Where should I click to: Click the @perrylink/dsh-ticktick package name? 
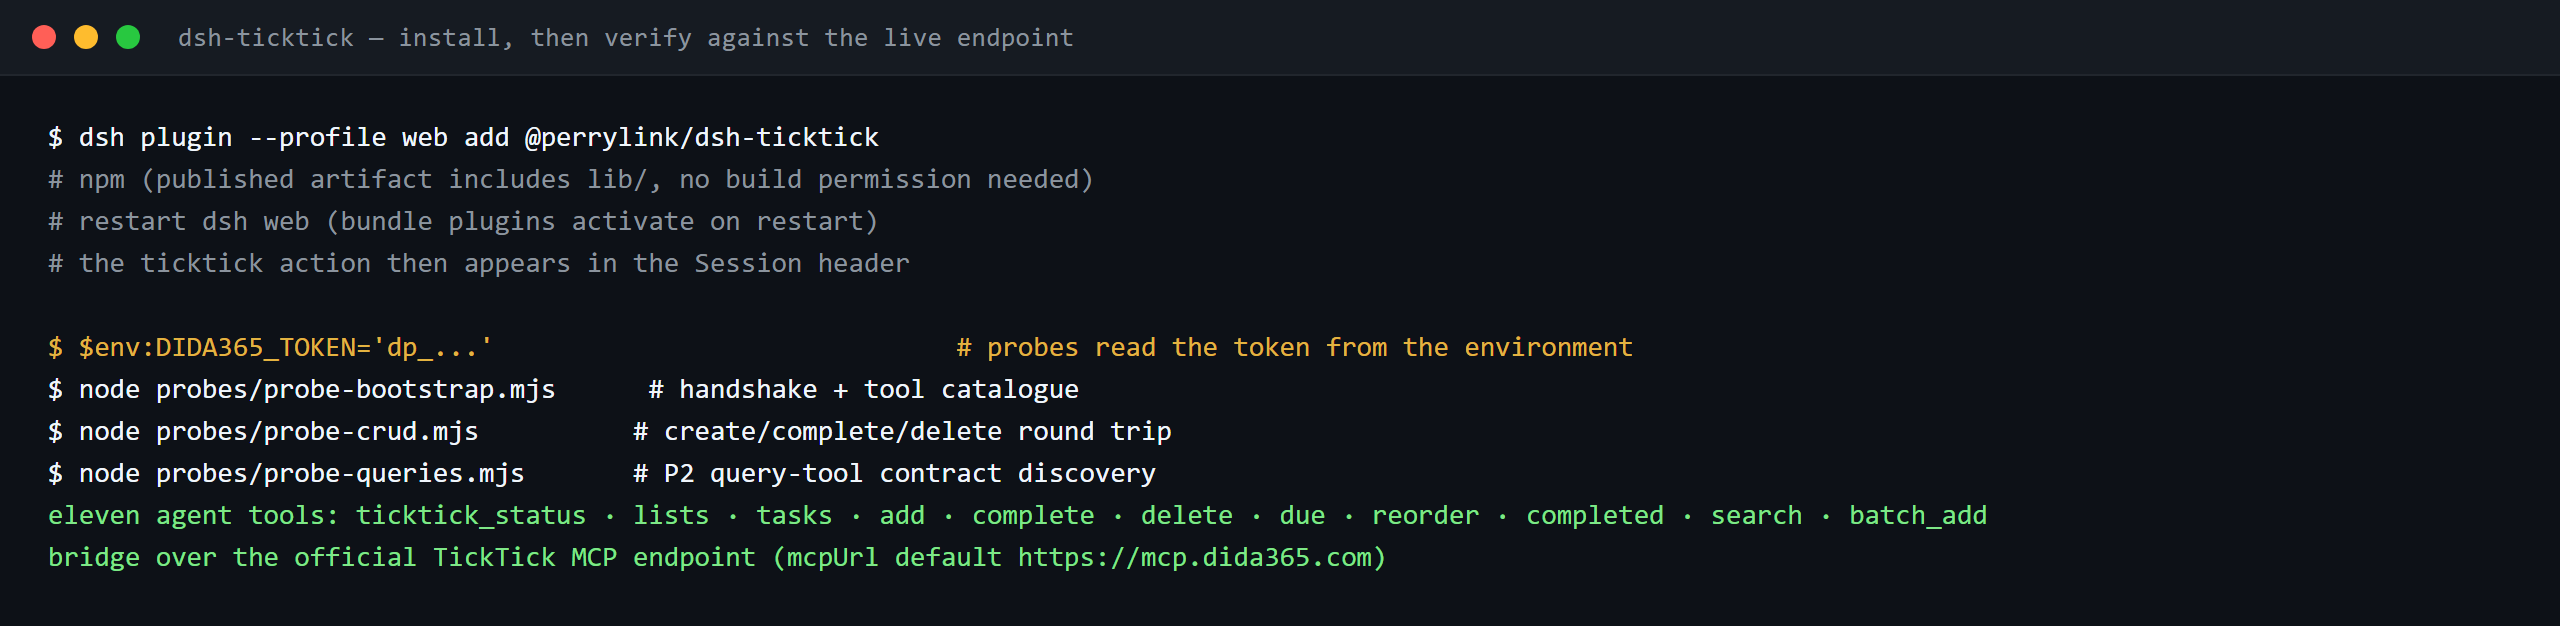(702, 137)
